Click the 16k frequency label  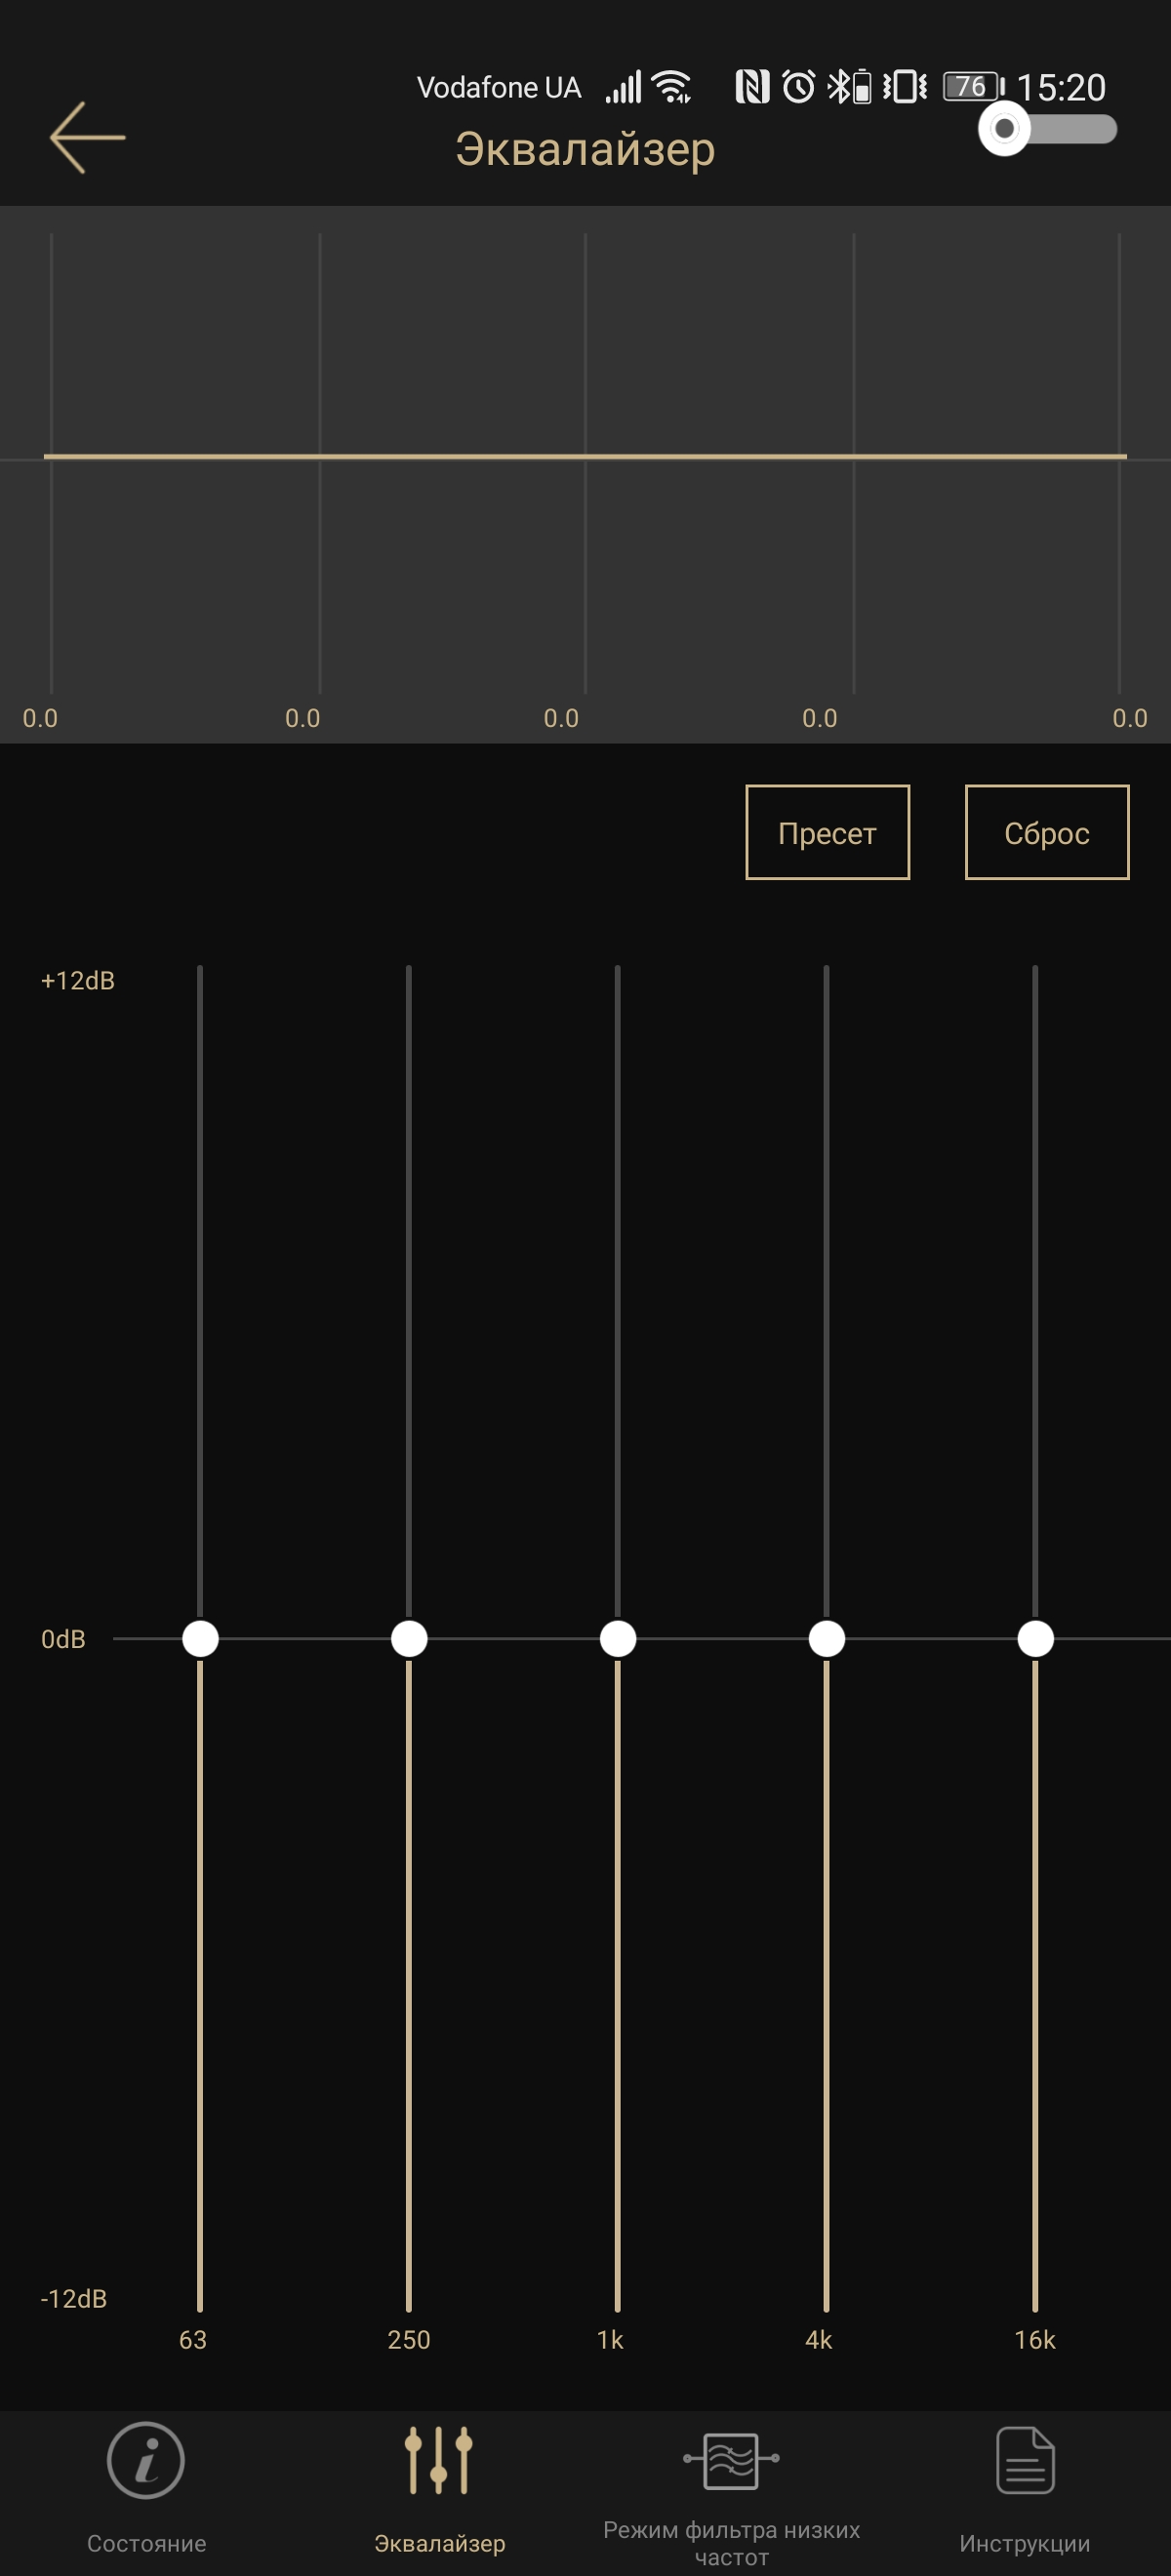pos(1035,2339)
